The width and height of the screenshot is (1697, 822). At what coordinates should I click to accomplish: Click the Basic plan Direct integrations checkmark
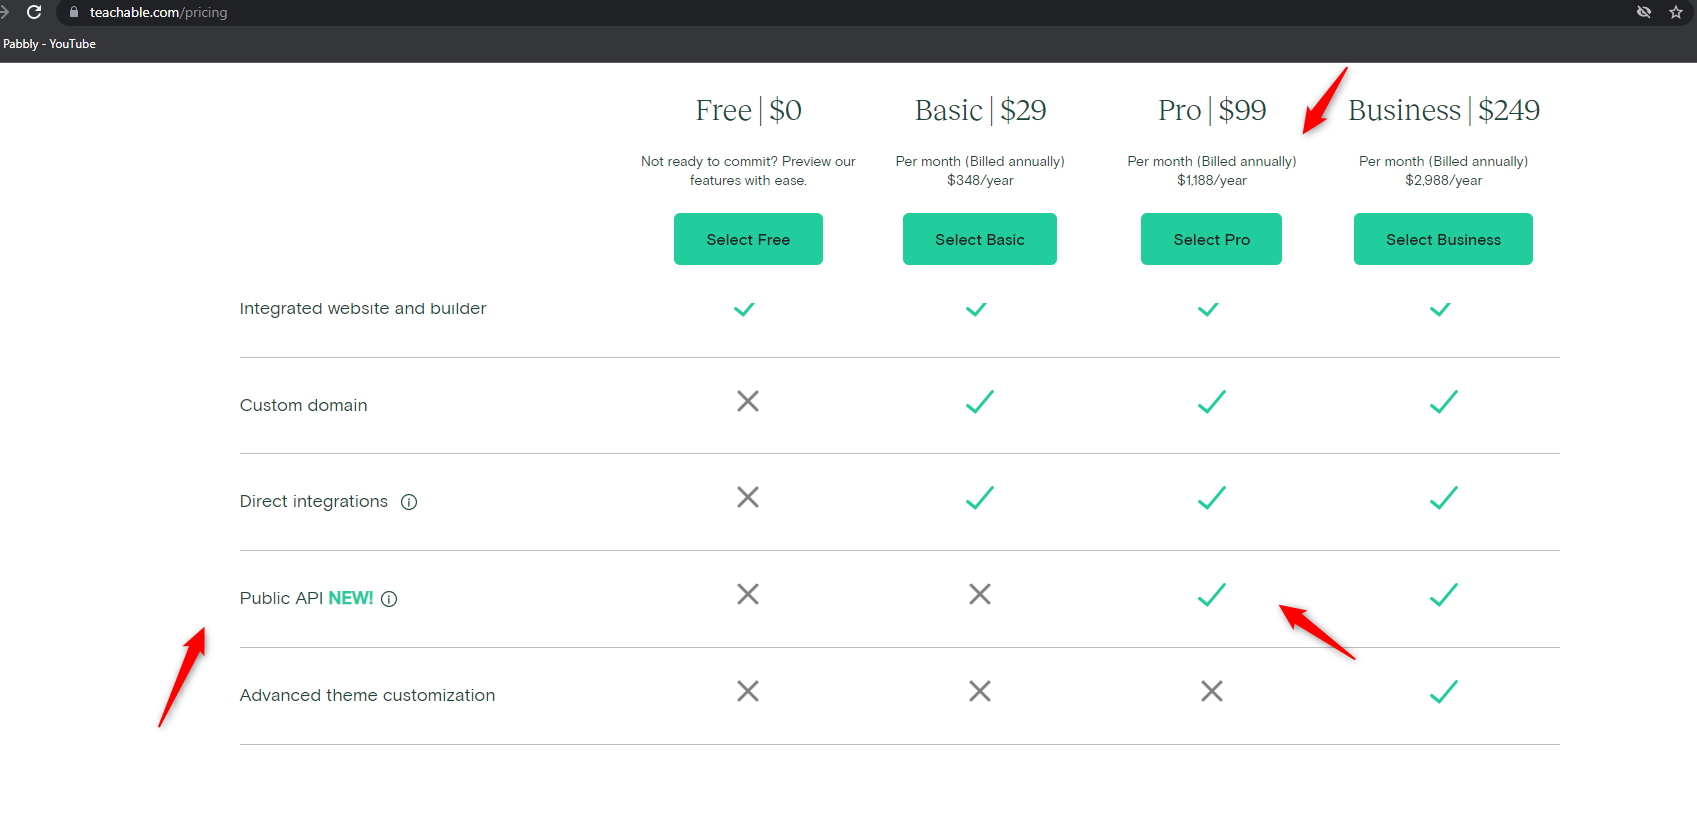pos(980,498)
